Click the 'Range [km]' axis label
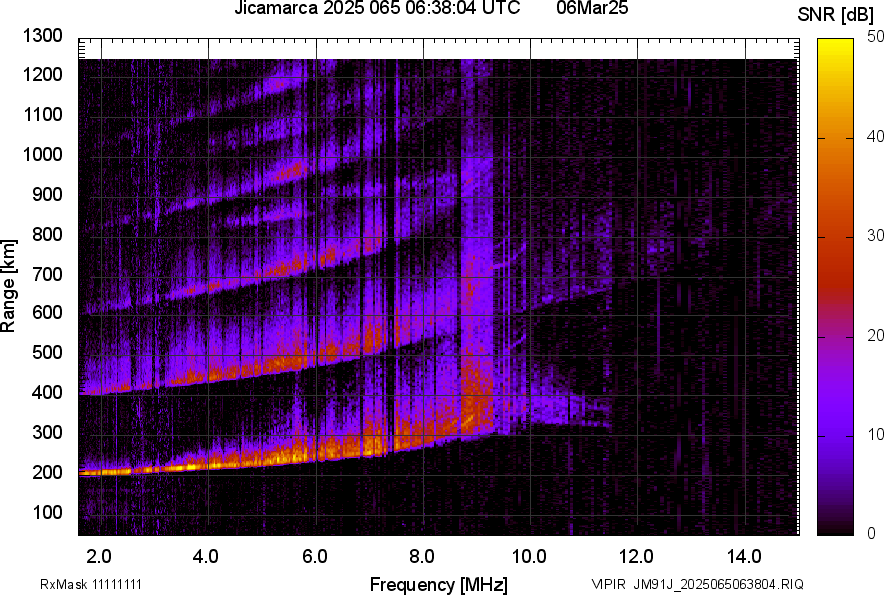884x595 pixels. tap(8, 286)
